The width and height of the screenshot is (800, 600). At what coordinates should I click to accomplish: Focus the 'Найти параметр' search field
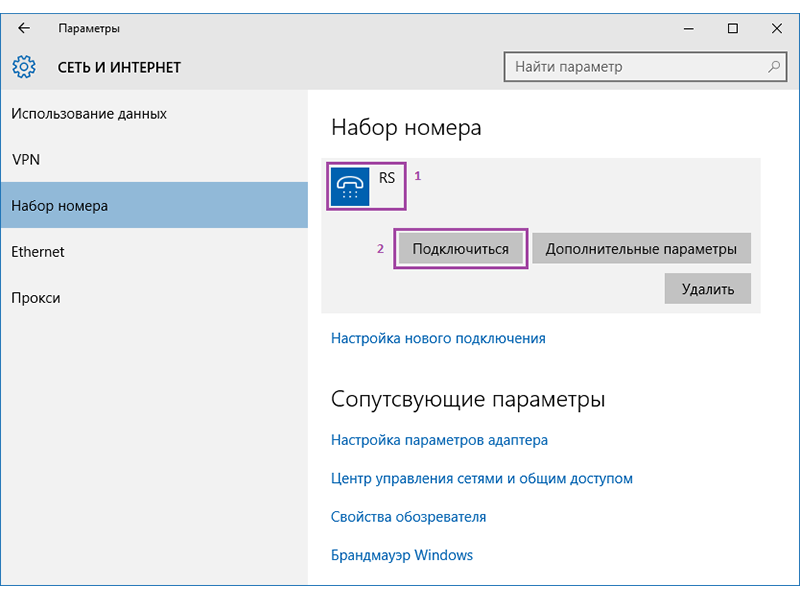click(x=635, y=68)
